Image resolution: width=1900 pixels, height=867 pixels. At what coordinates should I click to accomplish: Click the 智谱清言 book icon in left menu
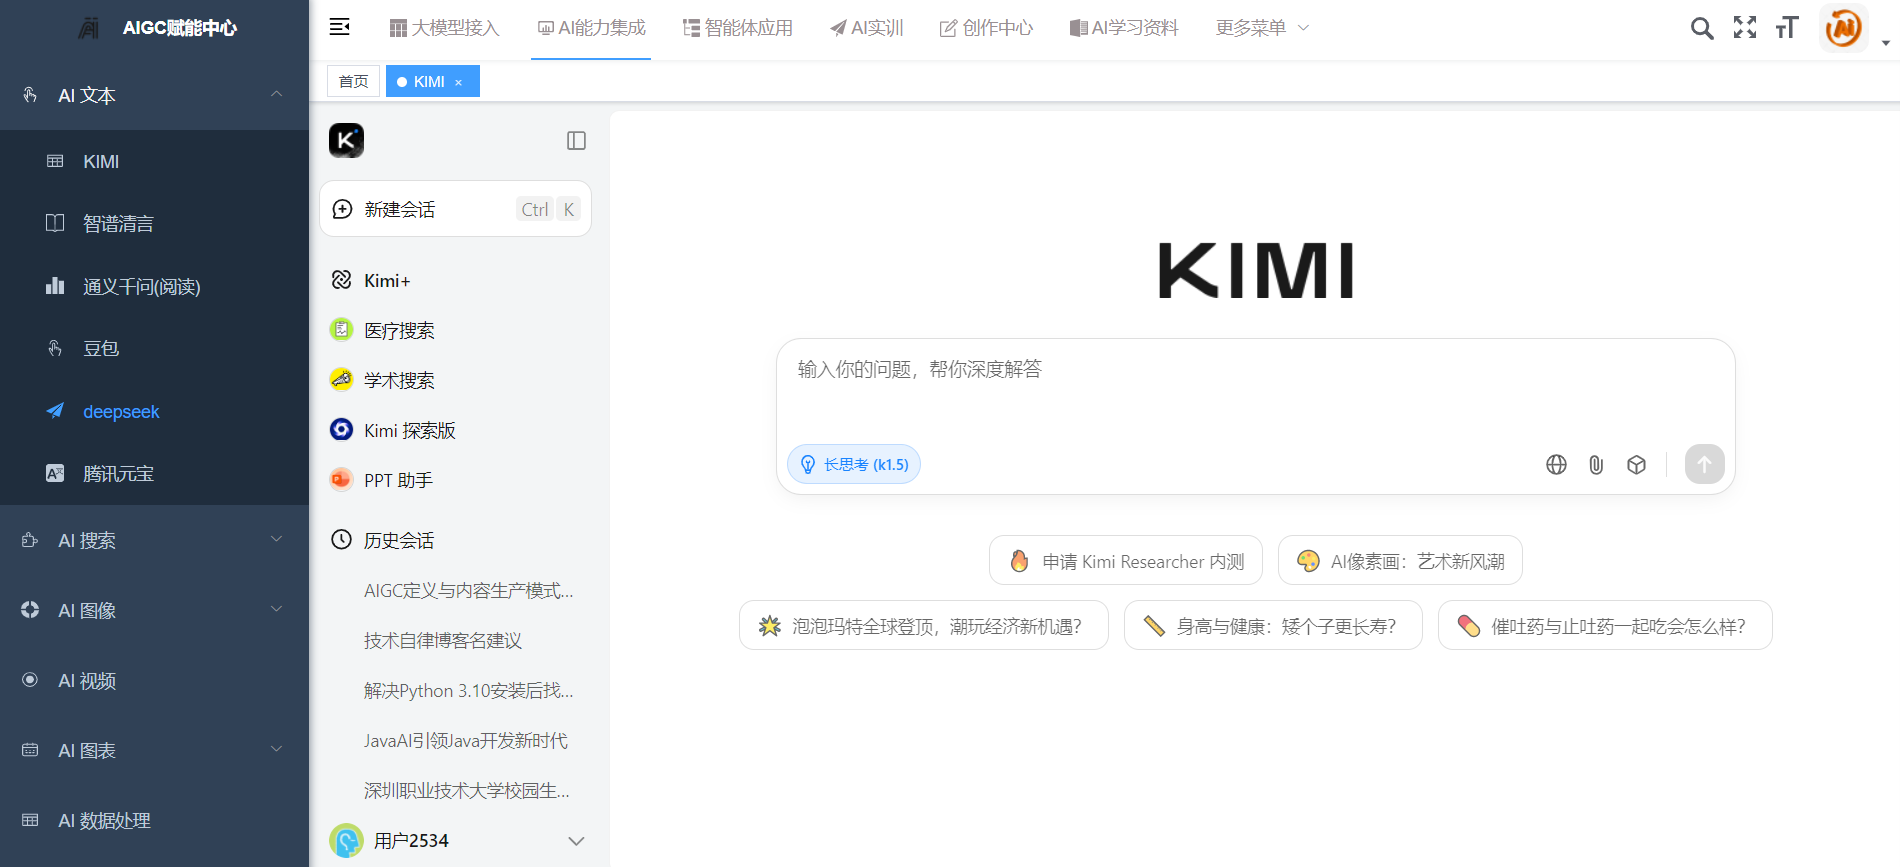[x=55, y=222]
